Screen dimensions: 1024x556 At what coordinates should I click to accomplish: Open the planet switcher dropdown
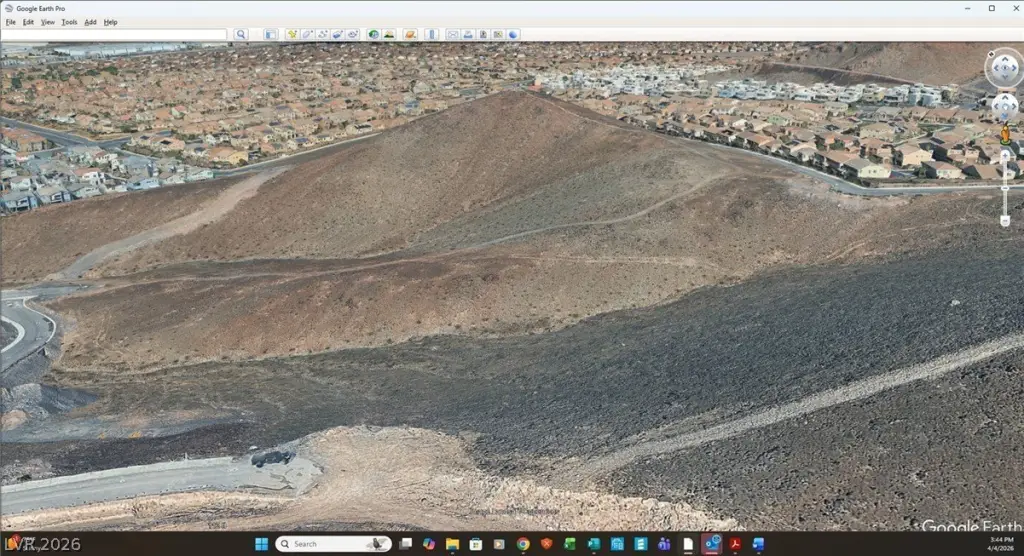410,34
